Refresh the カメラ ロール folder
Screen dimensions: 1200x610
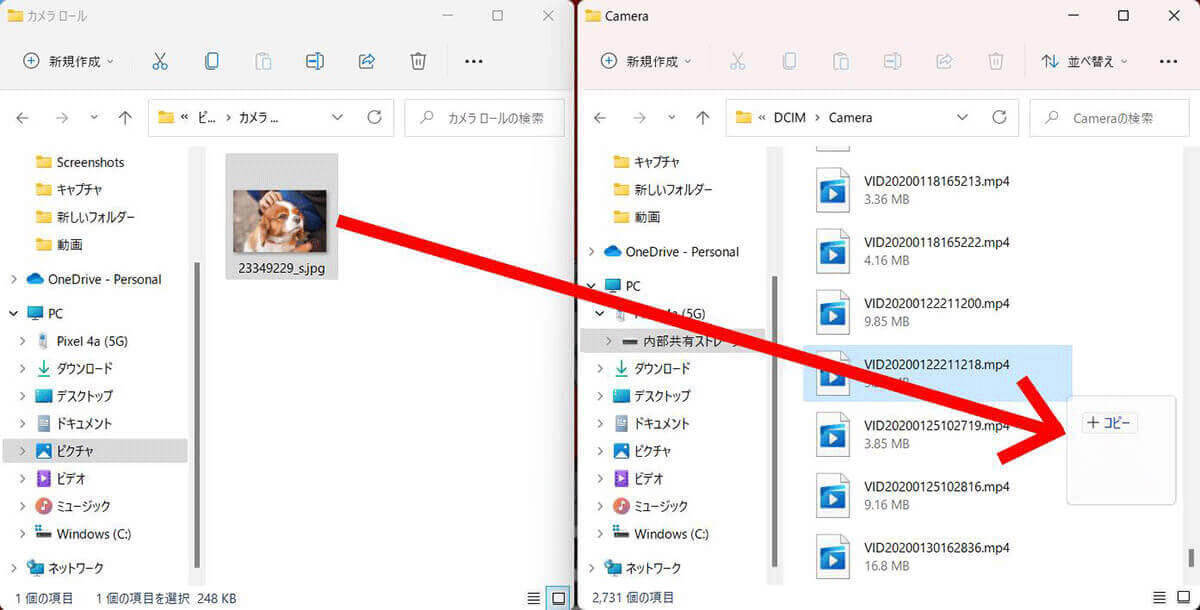[x=374, y=117]
